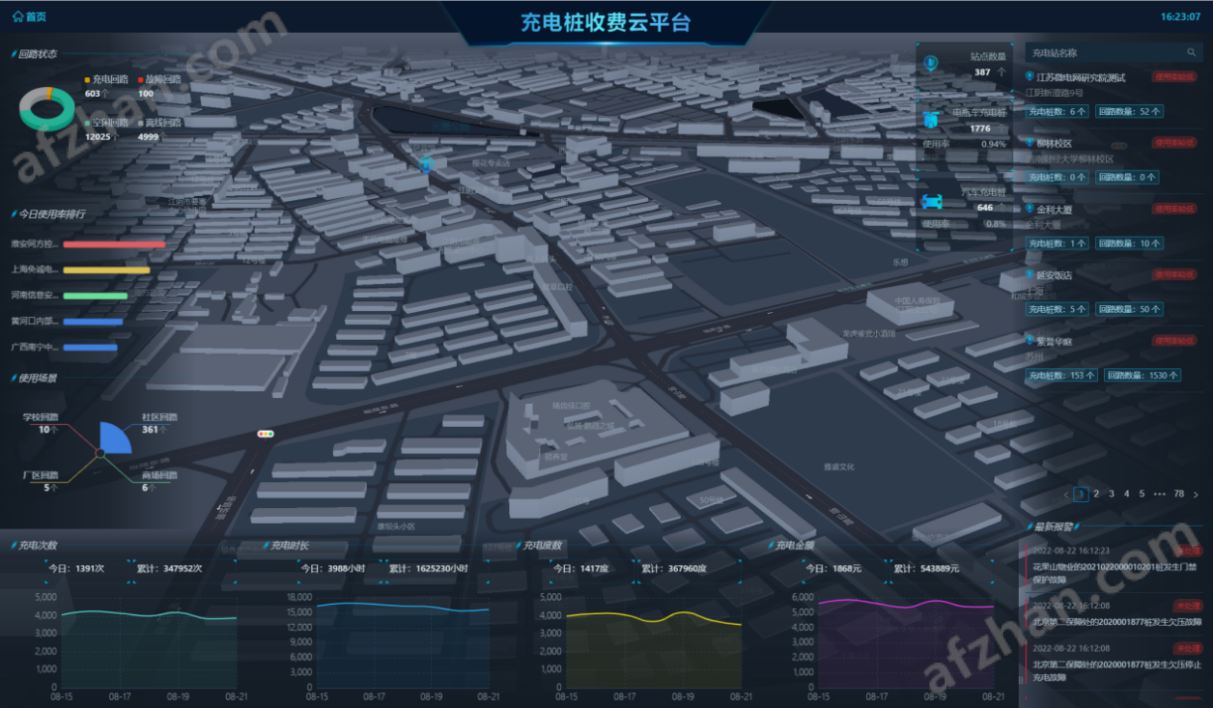1213x708 pixels.
Task: Click the 充电桩数: 6 个 badge
Action: pyautogui.click(x=1058, y=111)
